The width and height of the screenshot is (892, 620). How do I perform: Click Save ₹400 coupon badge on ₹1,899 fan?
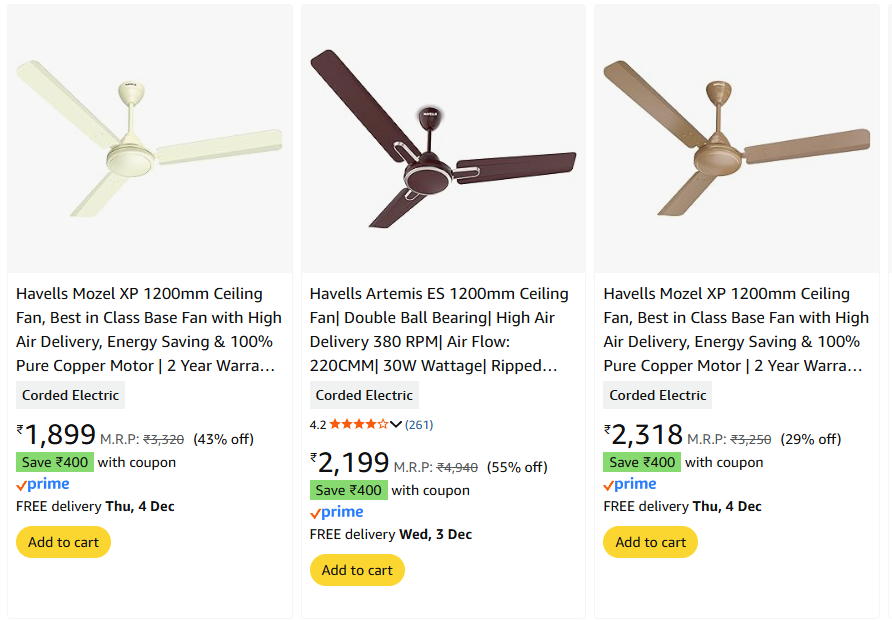click(55, 462)
